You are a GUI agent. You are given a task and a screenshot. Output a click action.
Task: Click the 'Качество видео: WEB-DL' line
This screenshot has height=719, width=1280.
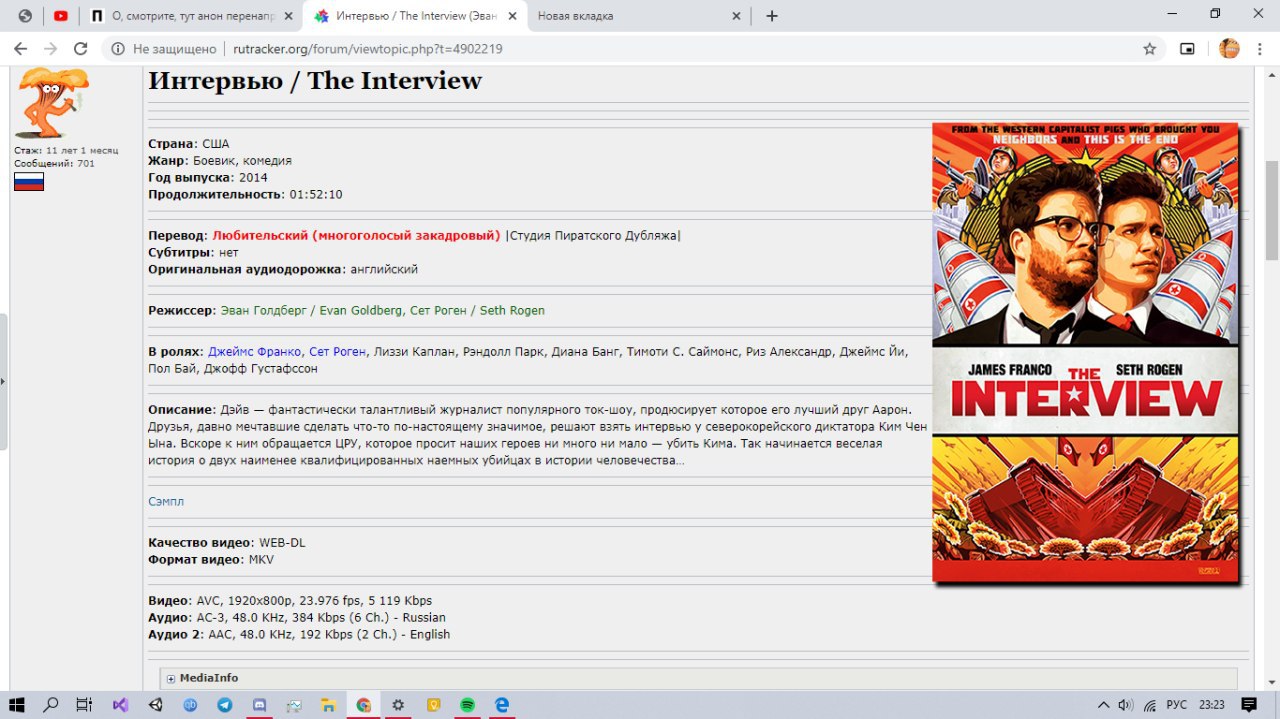pyautogui.click(x=227, y=542)
